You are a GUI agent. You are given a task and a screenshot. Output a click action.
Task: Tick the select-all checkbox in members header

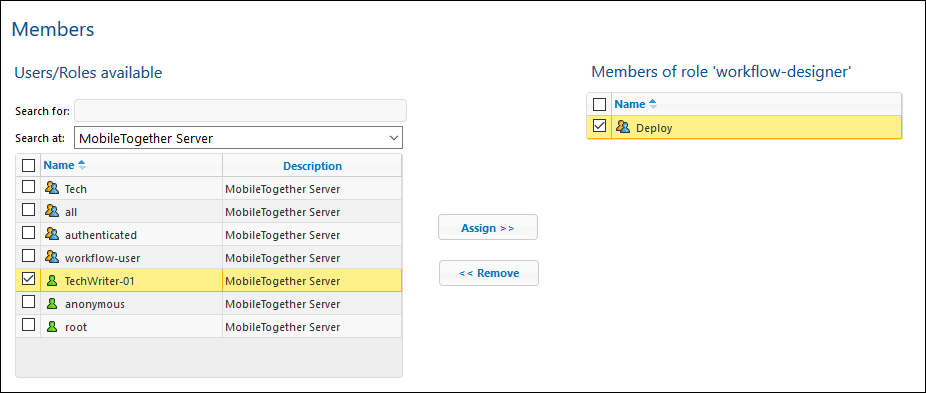(x=599, y=105)
